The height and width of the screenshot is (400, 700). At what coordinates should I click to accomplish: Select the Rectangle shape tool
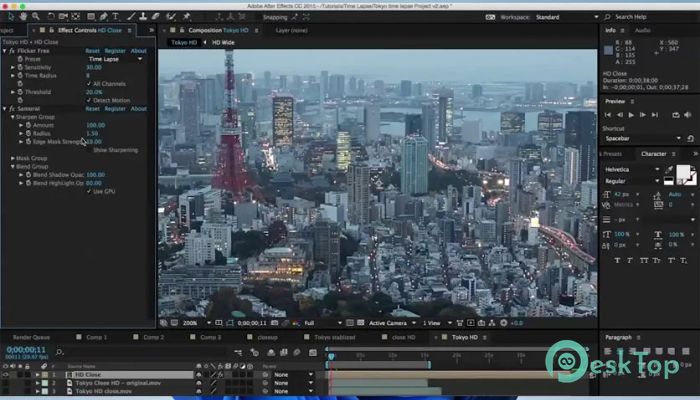click(91, 17)
